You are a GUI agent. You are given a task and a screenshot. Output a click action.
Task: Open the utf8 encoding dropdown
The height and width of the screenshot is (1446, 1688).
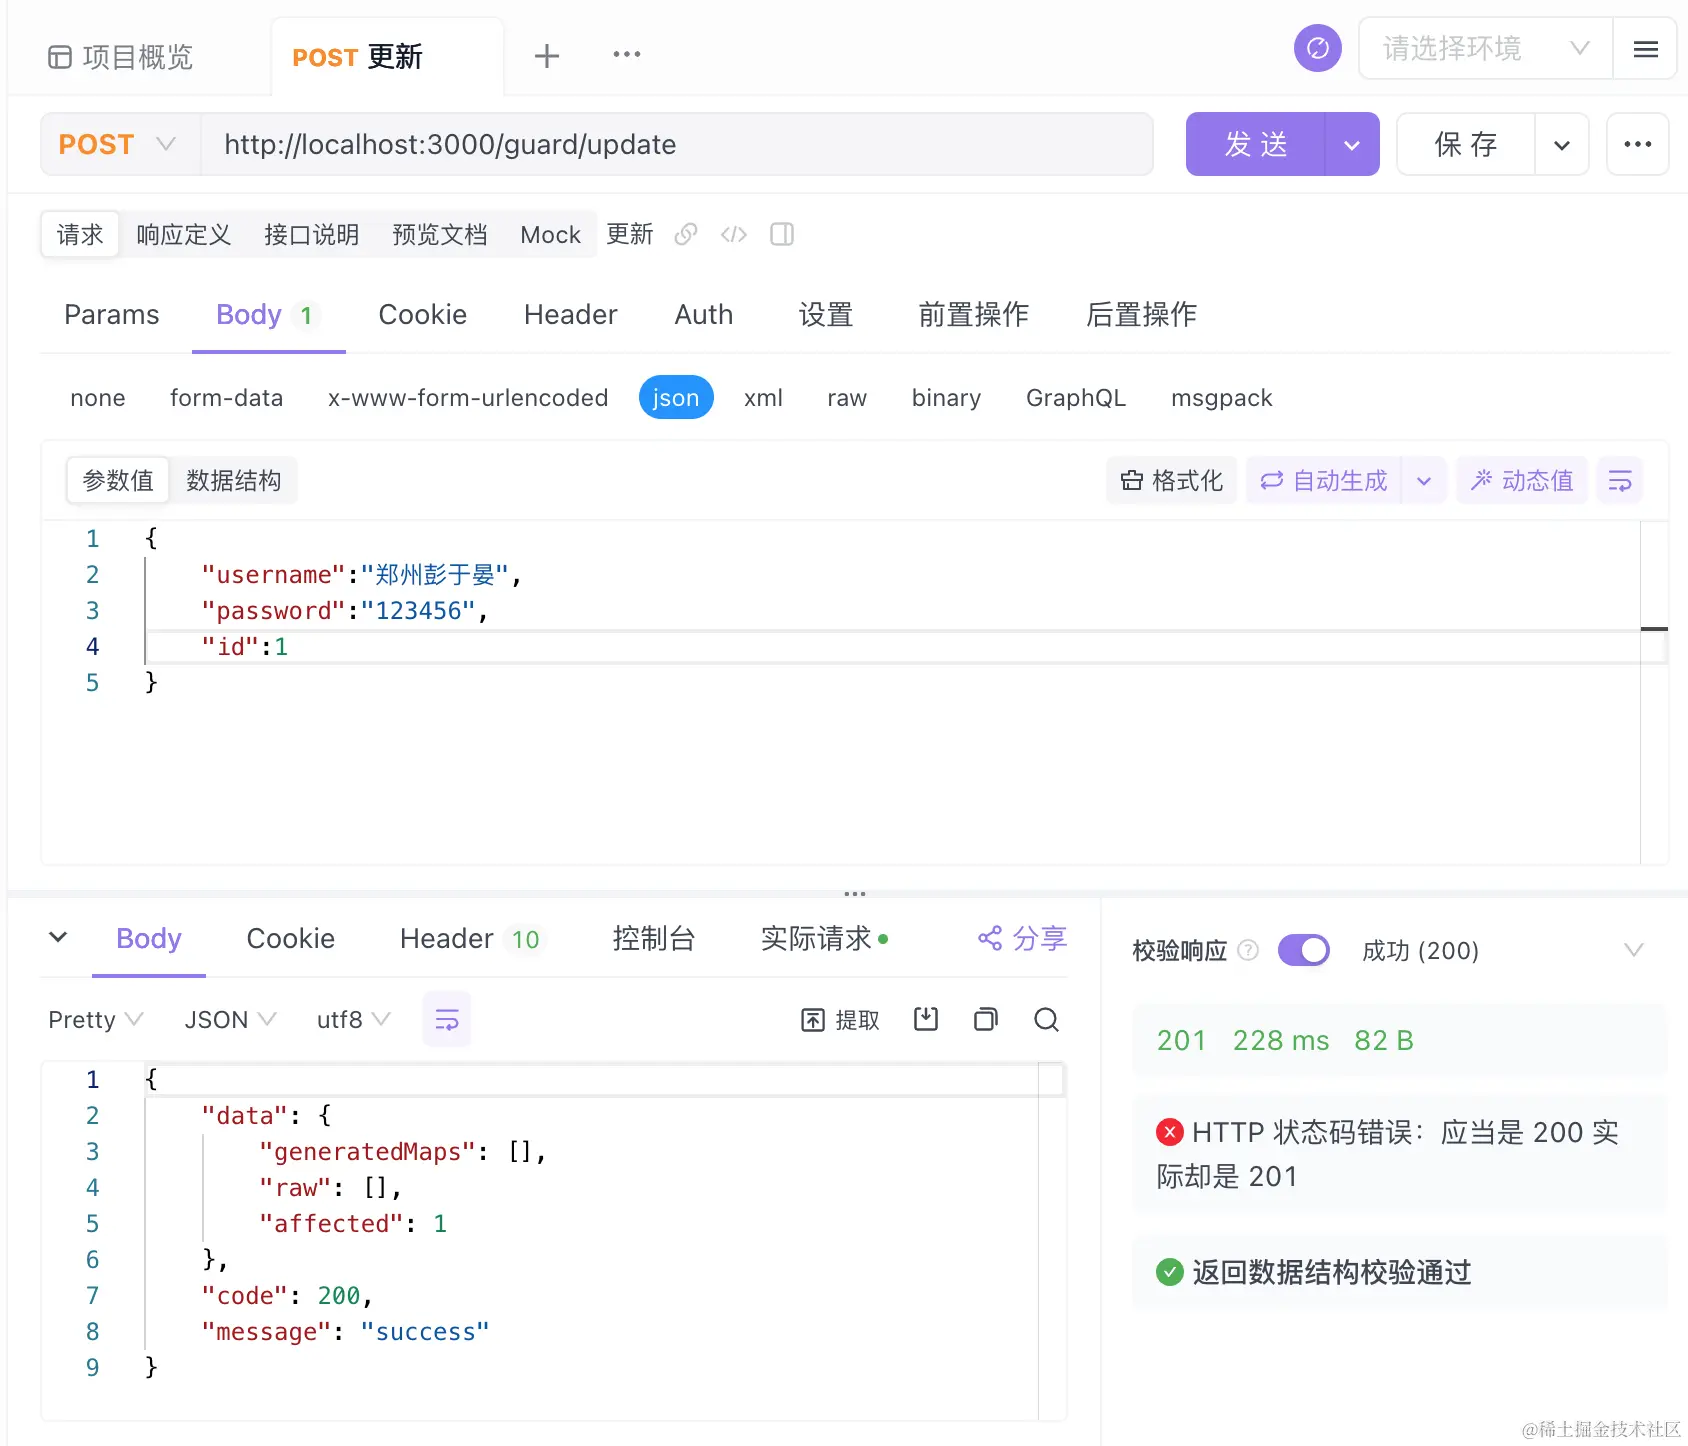[353, 1020]
